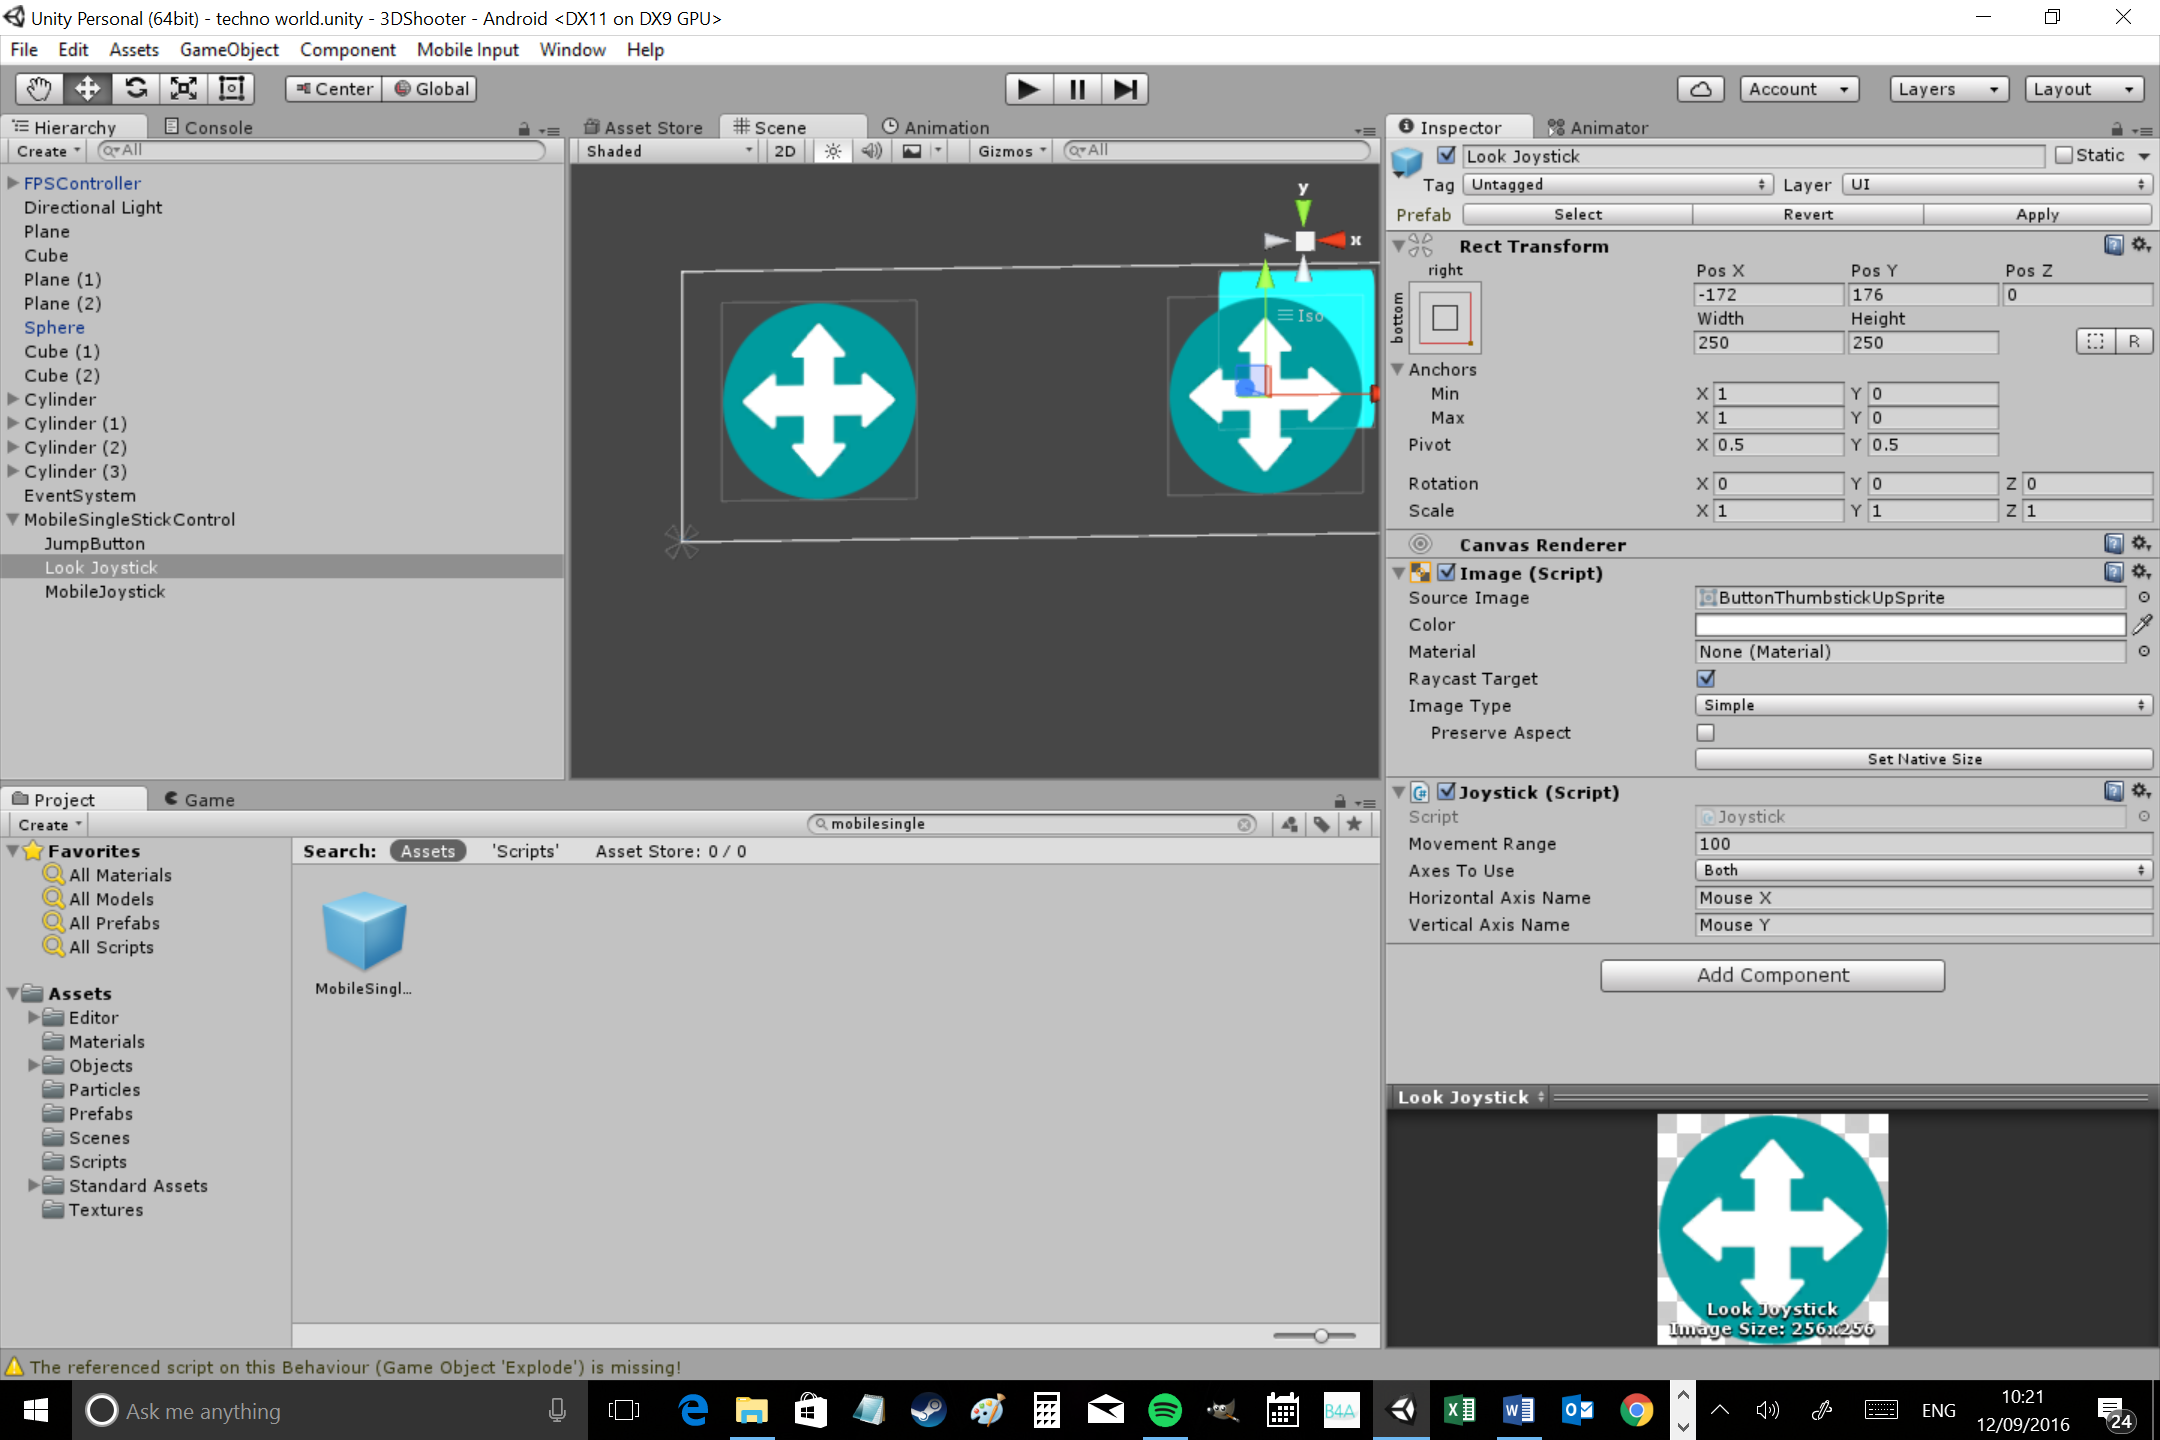Click the Add Component button
2160x1440 pixels.
click(1772, 975)
